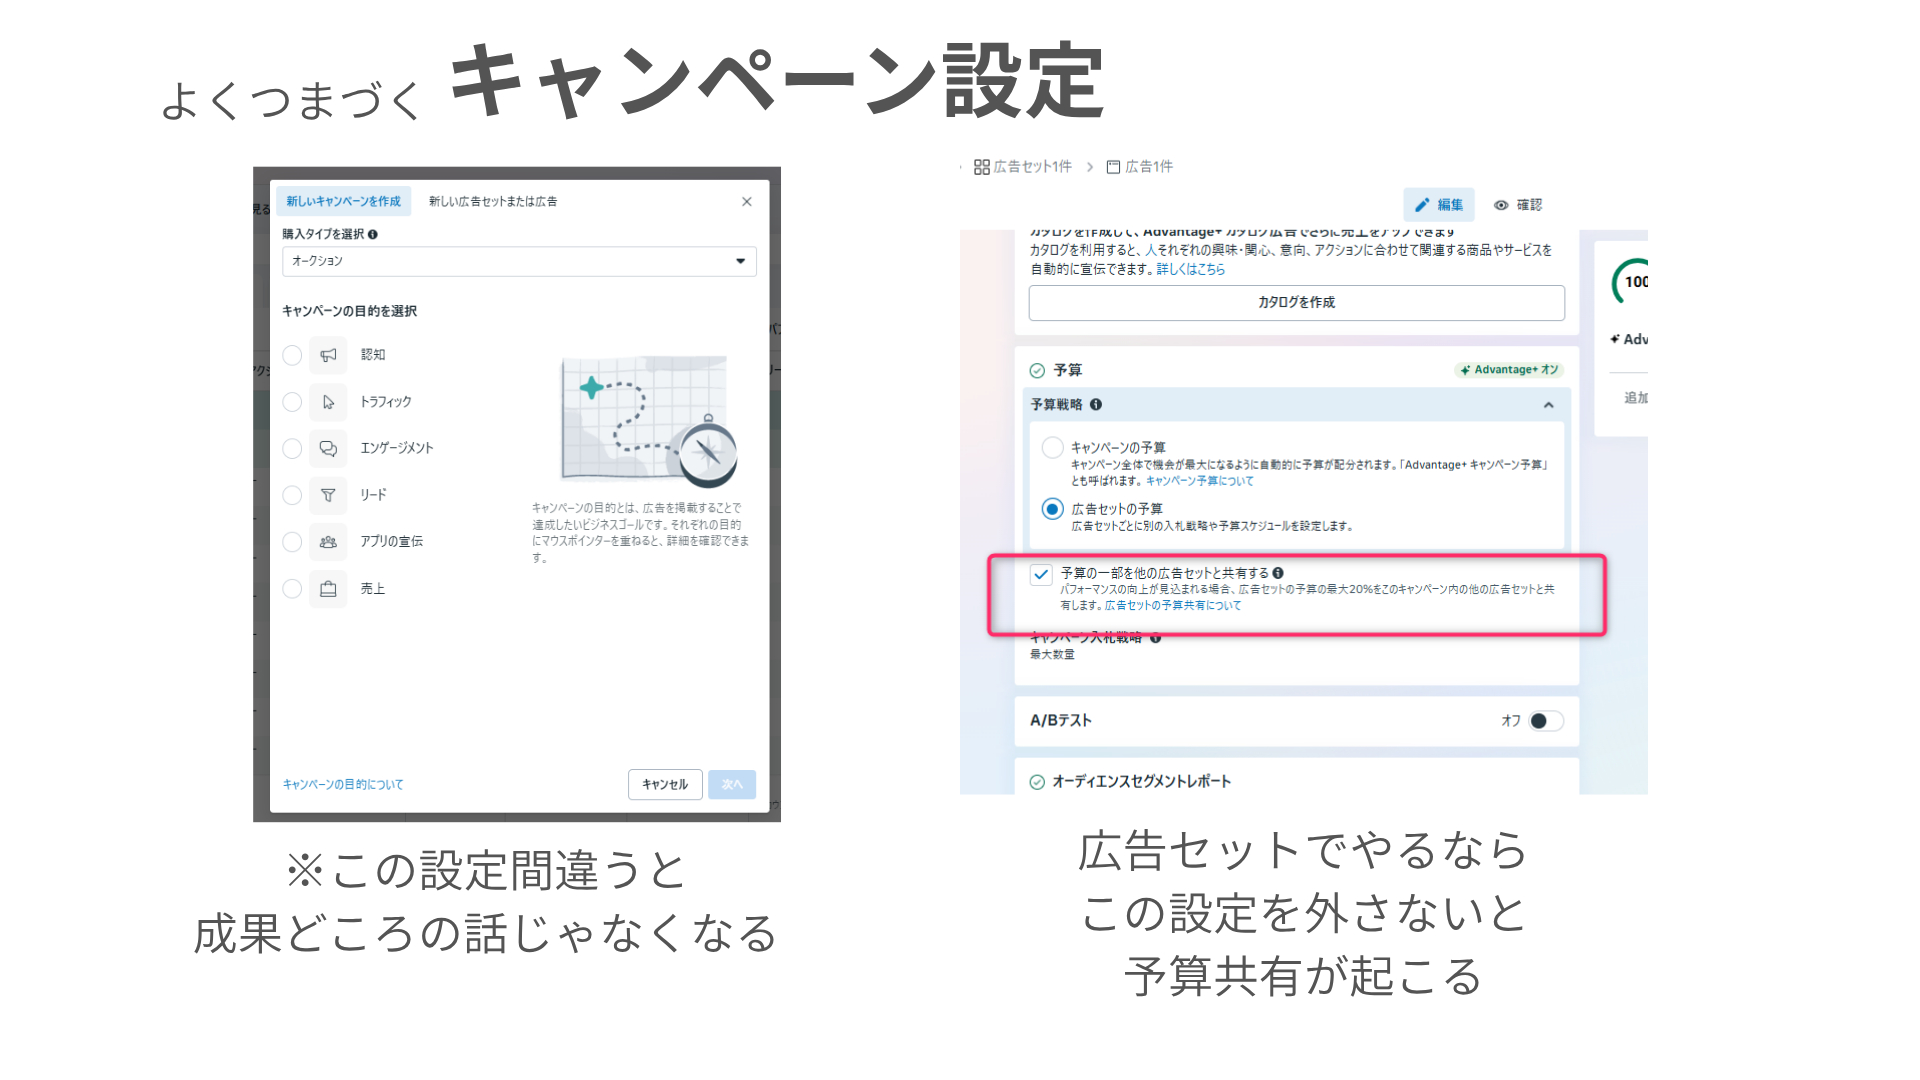Select the 新しいキャンペーンを作成 tab

(343, 202)
